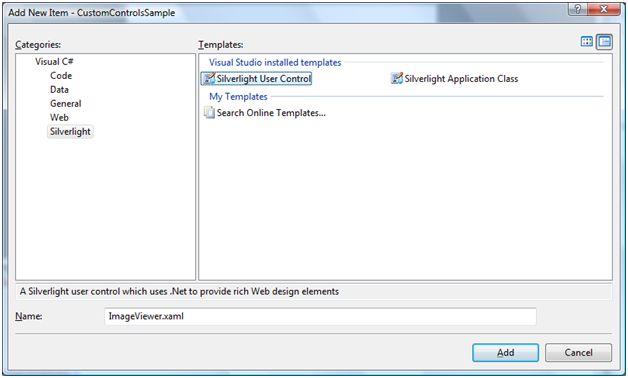
Task: Choose the Code category
Action: pos(61,76)
